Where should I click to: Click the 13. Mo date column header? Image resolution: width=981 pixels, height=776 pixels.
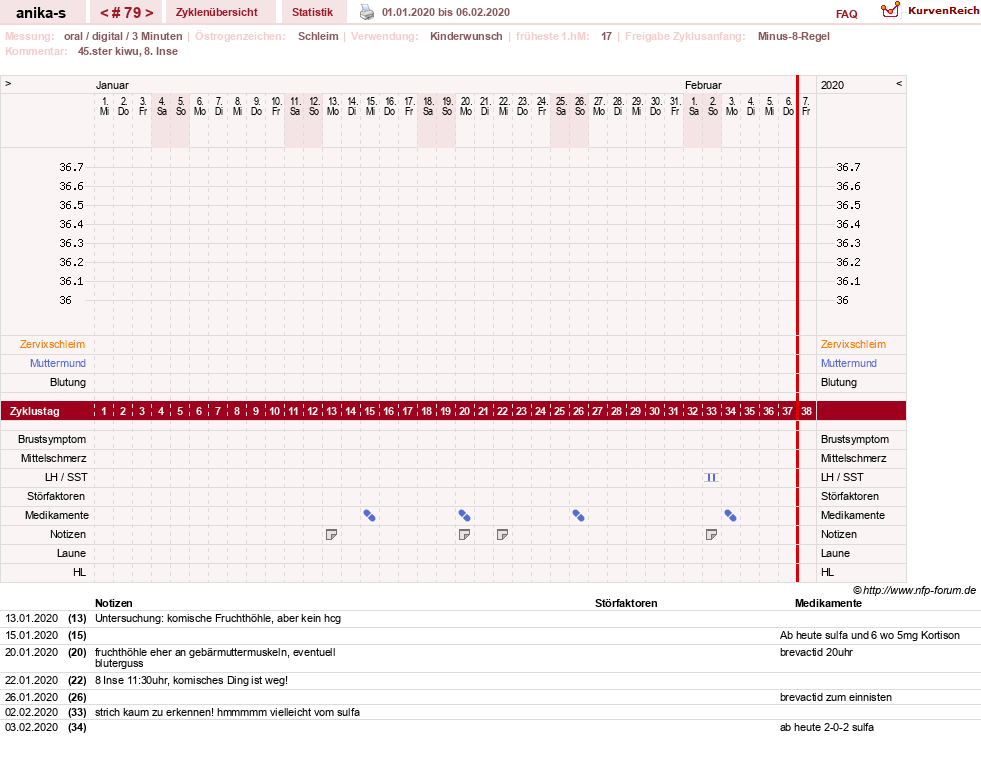tap(333, 106)
